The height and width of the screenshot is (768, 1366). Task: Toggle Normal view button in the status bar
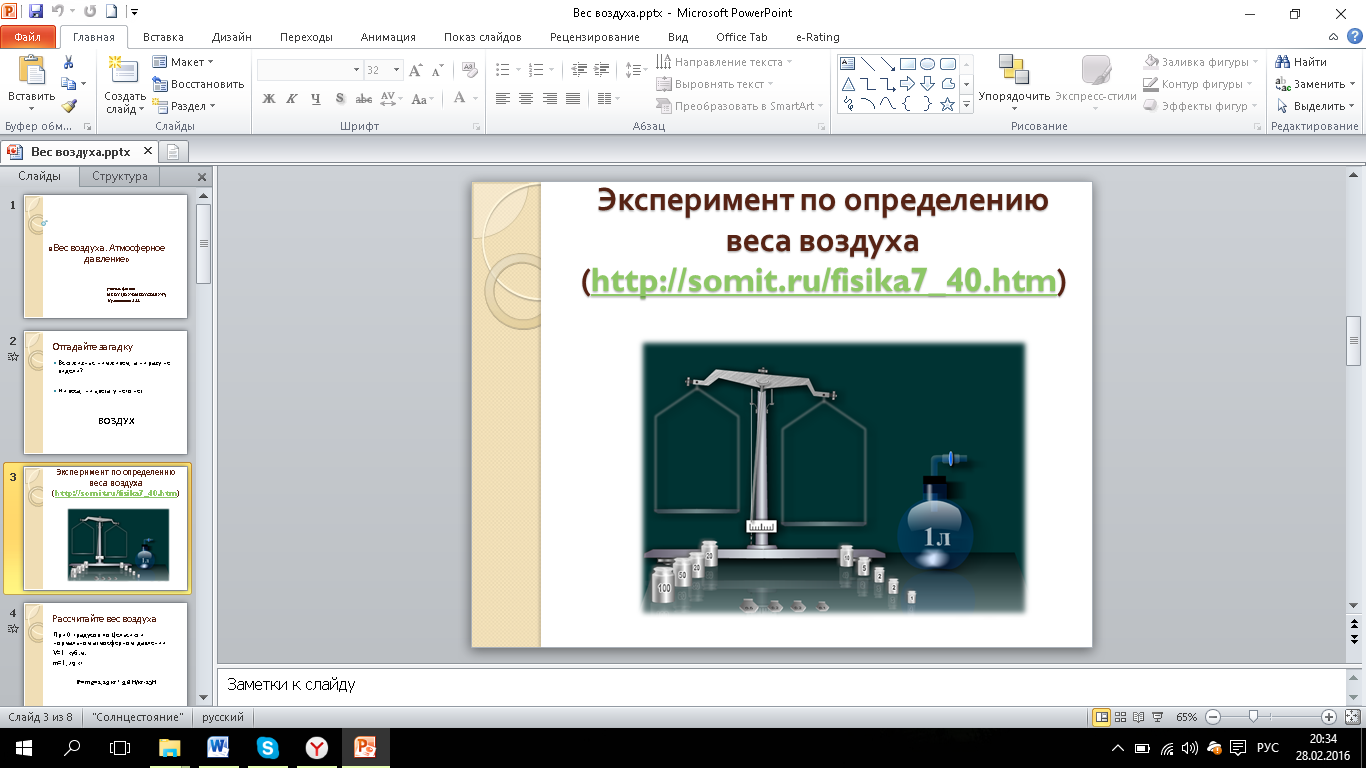tap(1102, 717)
